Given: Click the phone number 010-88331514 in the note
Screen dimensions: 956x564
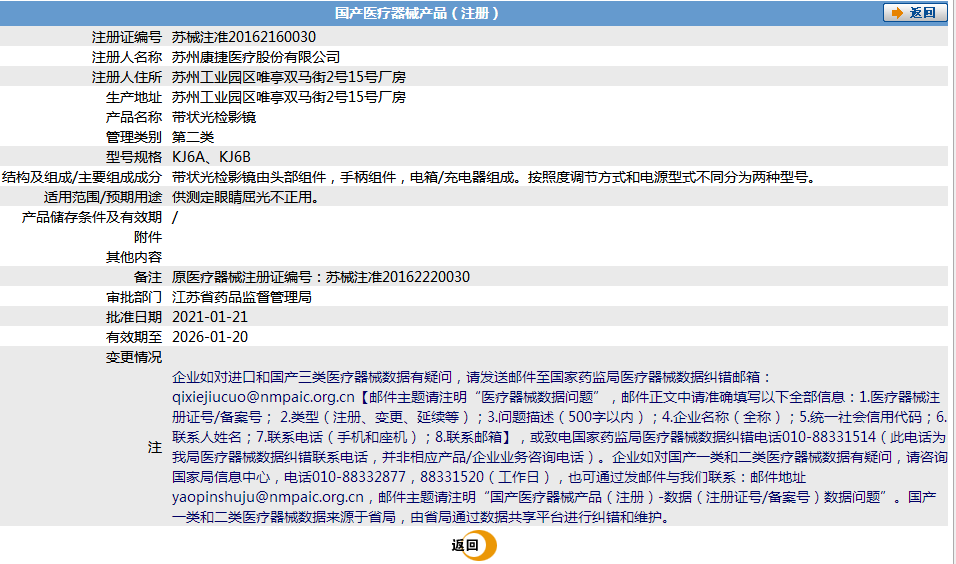Looking at the screenshot, I should click(829, 437).
